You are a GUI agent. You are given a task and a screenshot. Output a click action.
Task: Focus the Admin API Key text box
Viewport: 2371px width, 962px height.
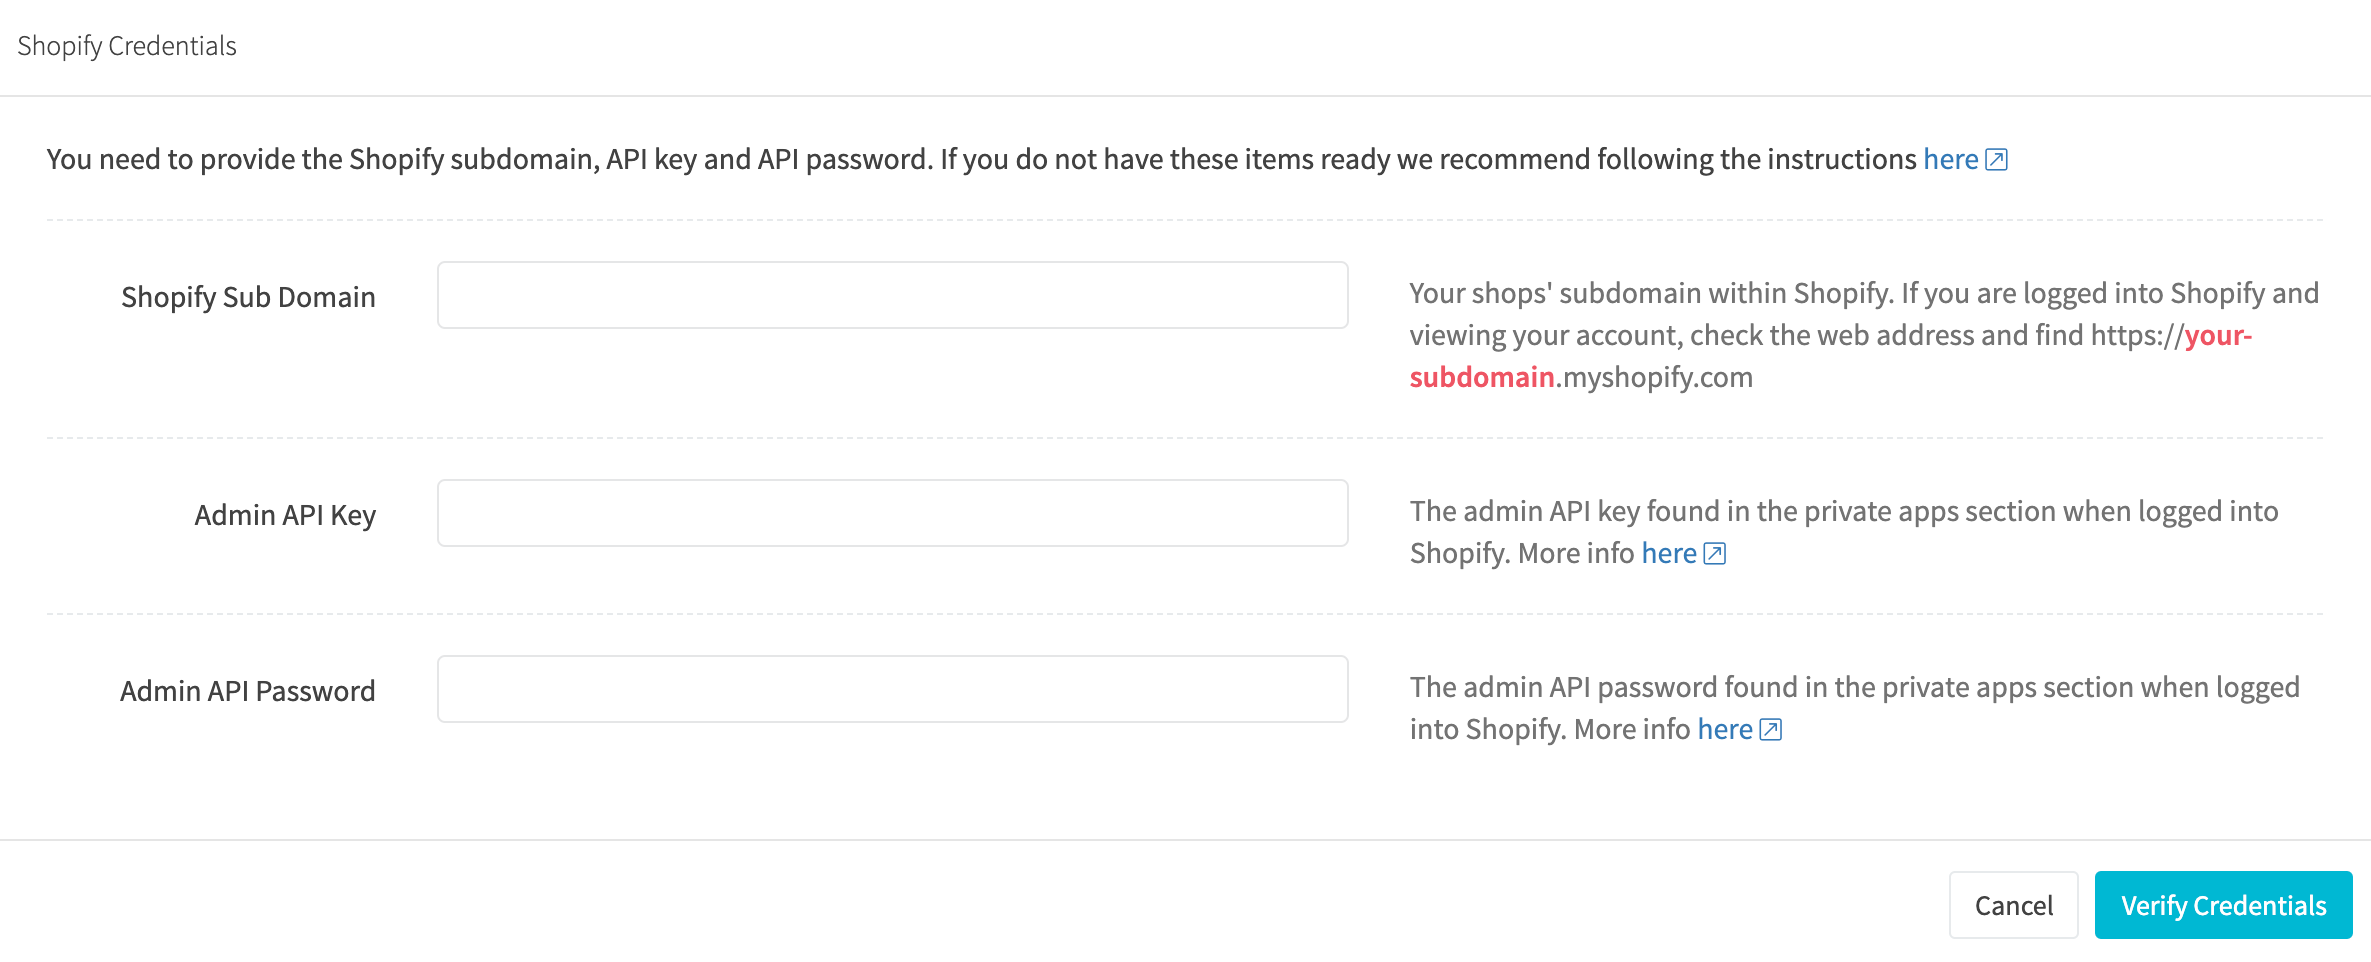point(892,513)
